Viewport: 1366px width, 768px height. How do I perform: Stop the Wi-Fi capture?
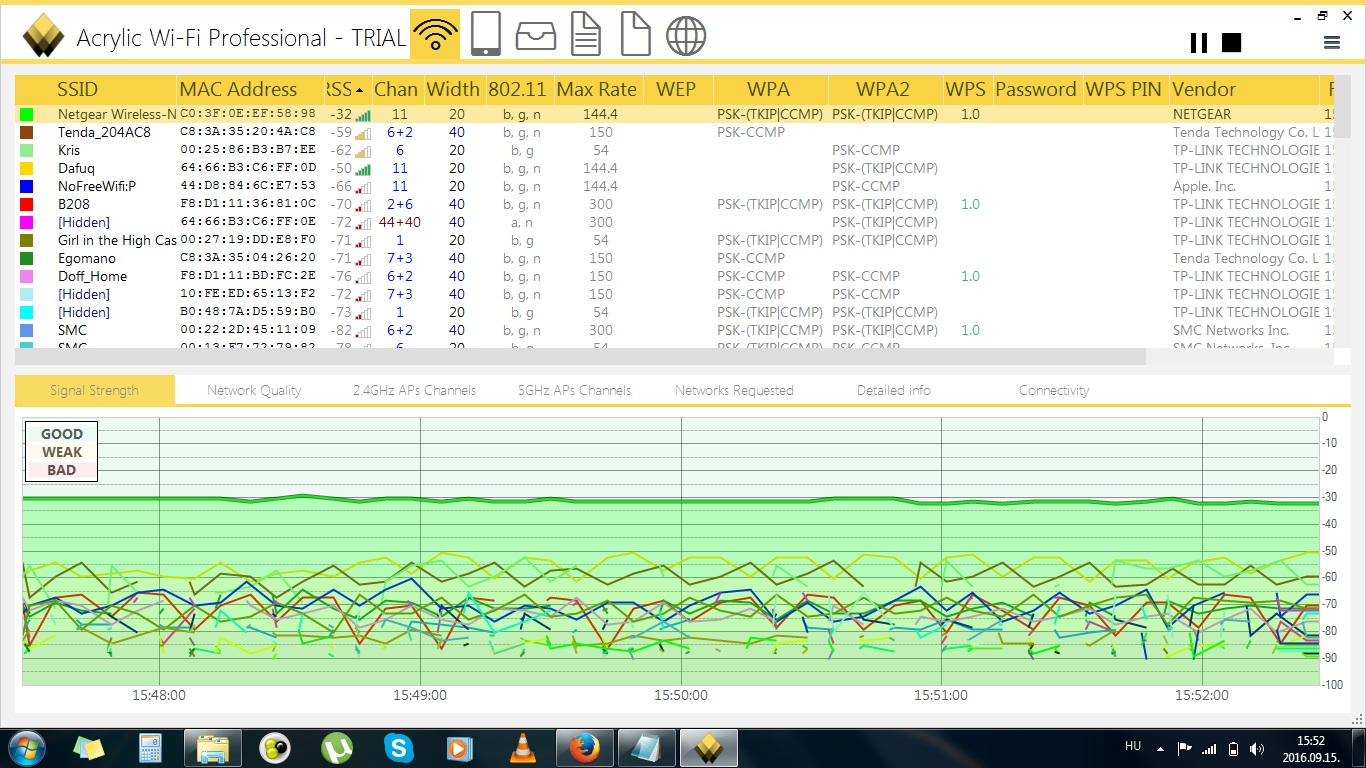(1231, 42)
